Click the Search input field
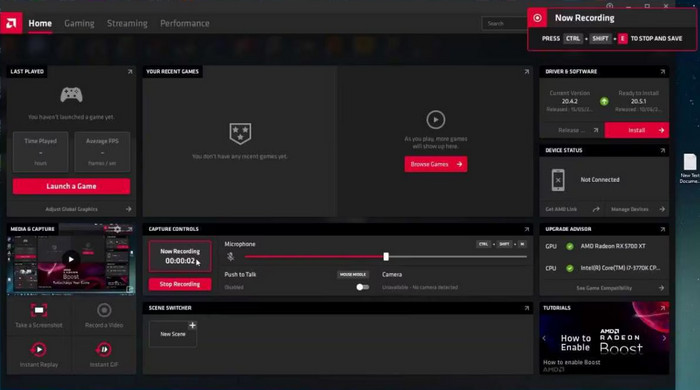This screenshot has height=390, width=700. pos(504,23)
